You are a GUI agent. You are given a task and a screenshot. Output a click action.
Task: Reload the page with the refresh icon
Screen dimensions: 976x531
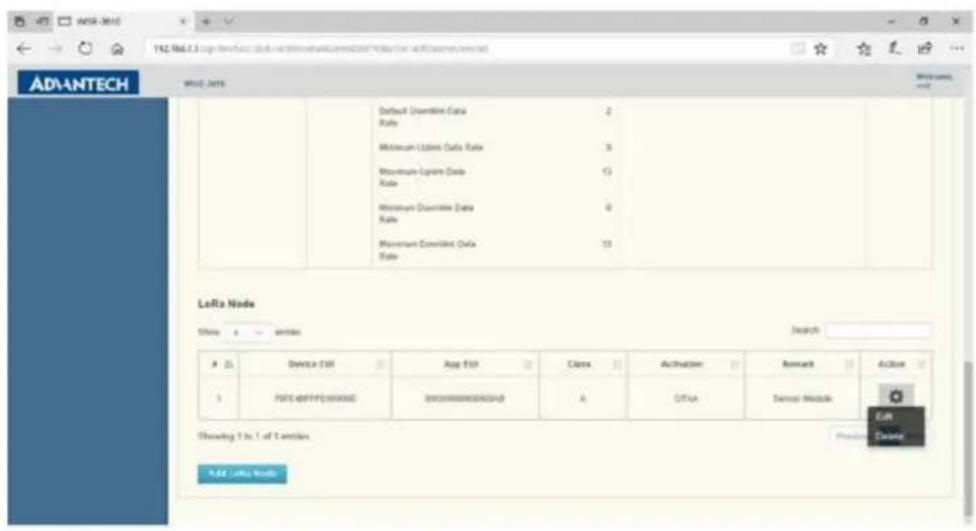85,49
